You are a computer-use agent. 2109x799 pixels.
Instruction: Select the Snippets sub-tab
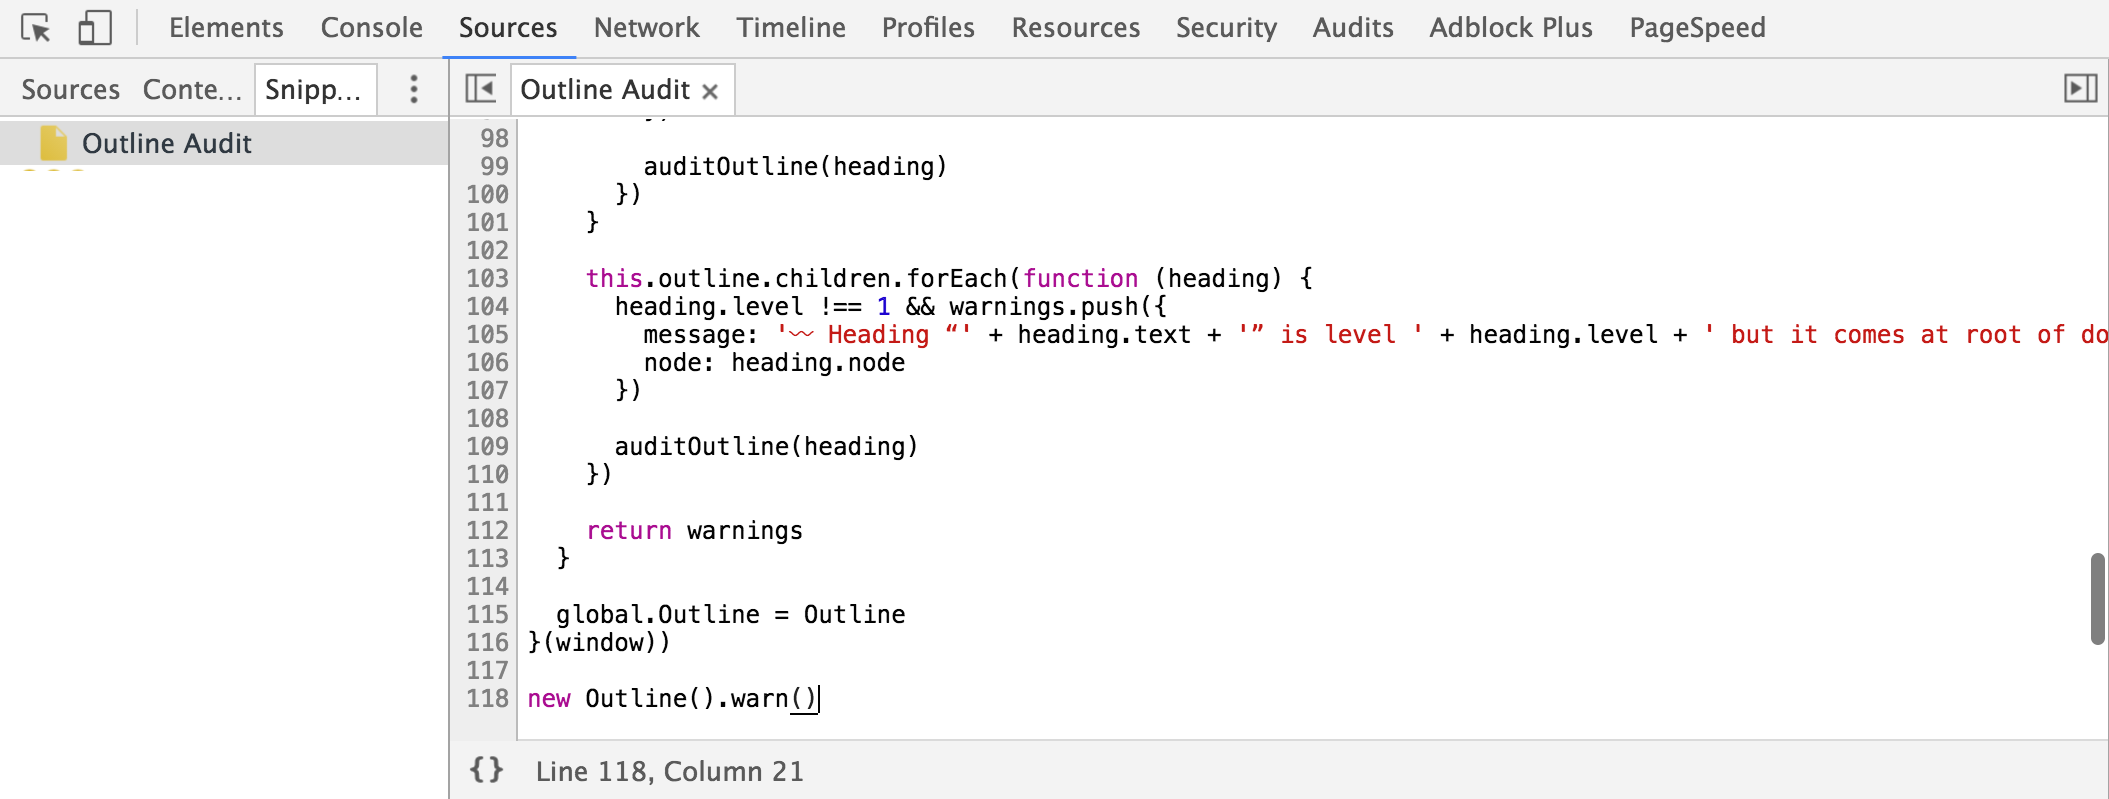[x=314, y=90]
